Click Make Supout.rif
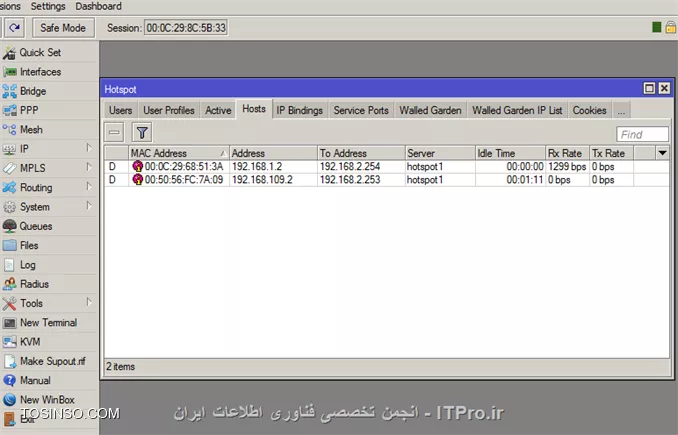Viewport: 678px width, 435px height. [x=53, y=361]
